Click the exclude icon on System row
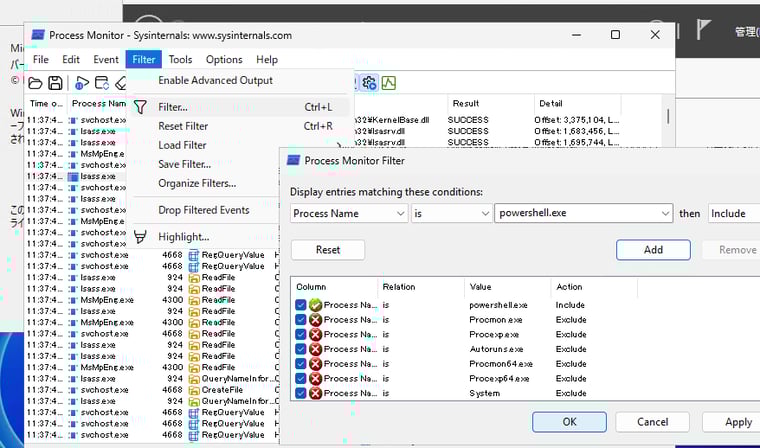Viewport: 760px width, 448px height. tap(316, 393)
